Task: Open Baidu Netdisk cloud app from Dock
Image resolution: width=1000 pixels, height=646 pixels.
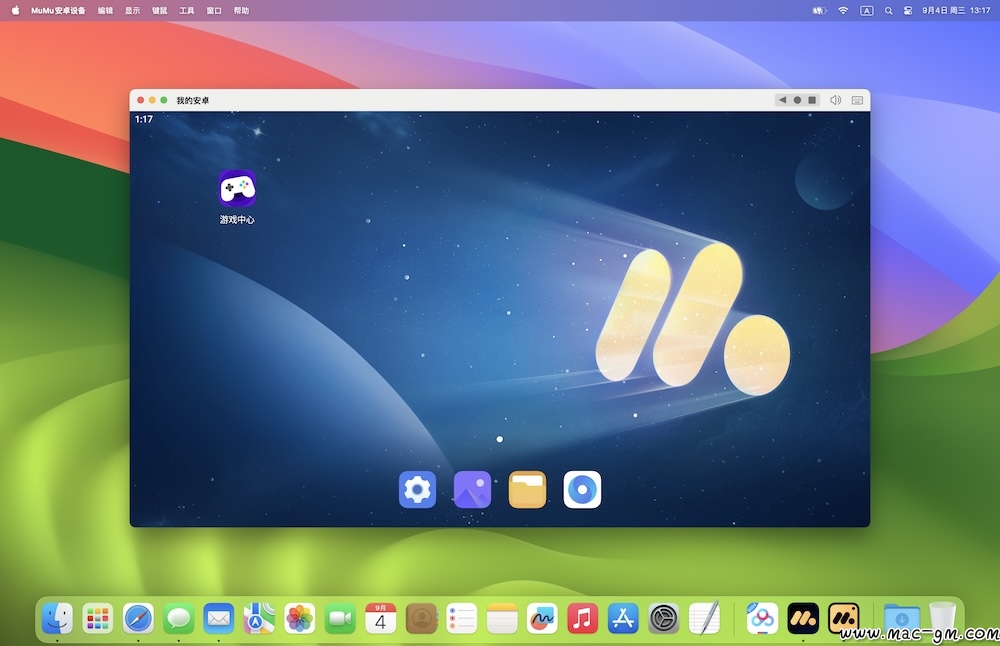Action: pyautogui.click(x=762, y=618)
